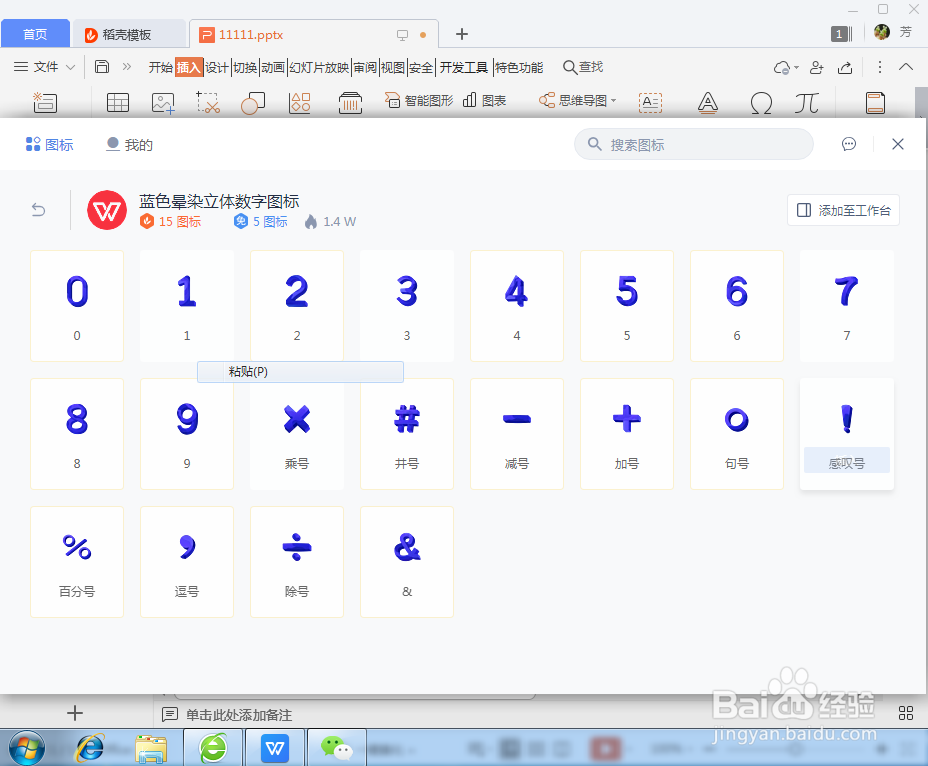
Task: Open the 稻壳模板 tab
Action: pyautogui.click(x=127, y=34)
